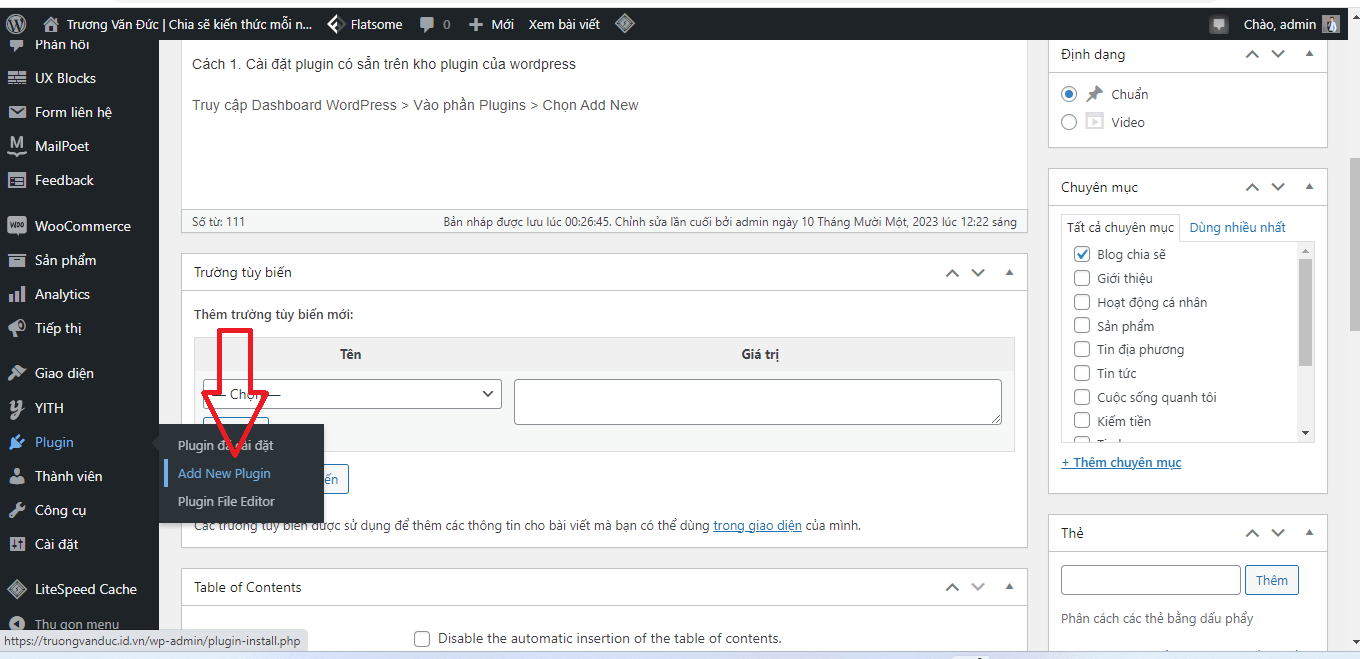Enable disabling automatic table of contents insertion
Viewport: 1360px width, 659px height.
click(x=422, y=638)
